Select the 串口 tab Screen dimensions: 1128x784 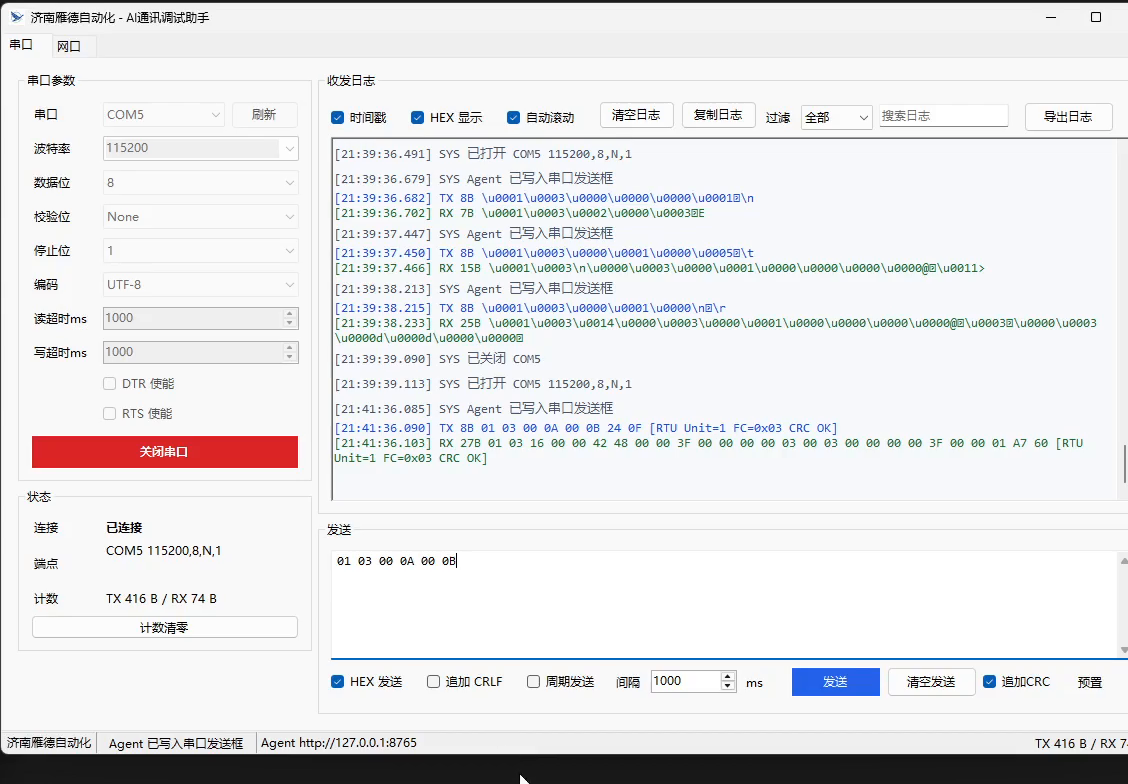click(22, 45)
